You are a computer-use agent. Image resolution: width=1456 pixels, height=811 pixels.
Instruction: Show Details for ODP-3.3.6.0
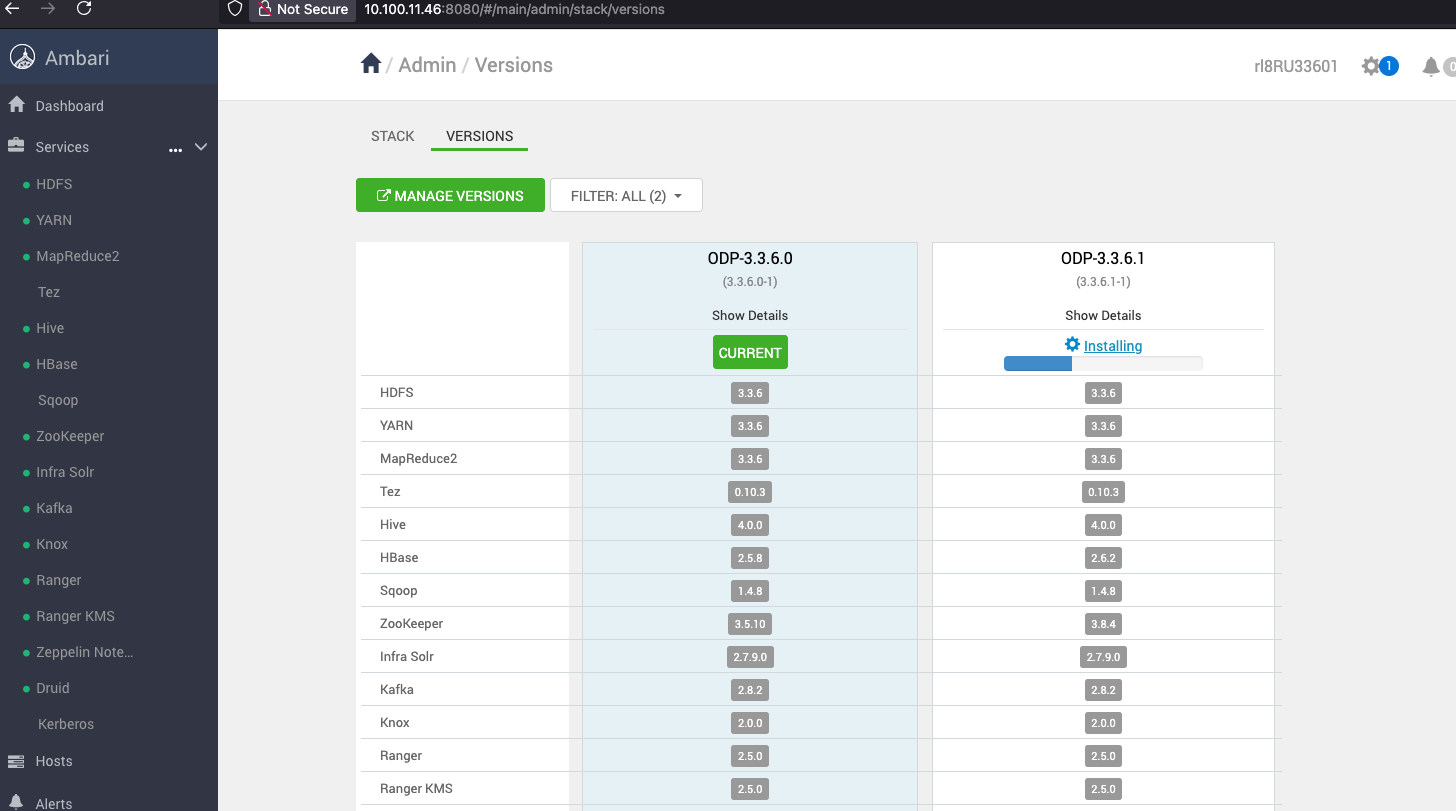749,315
